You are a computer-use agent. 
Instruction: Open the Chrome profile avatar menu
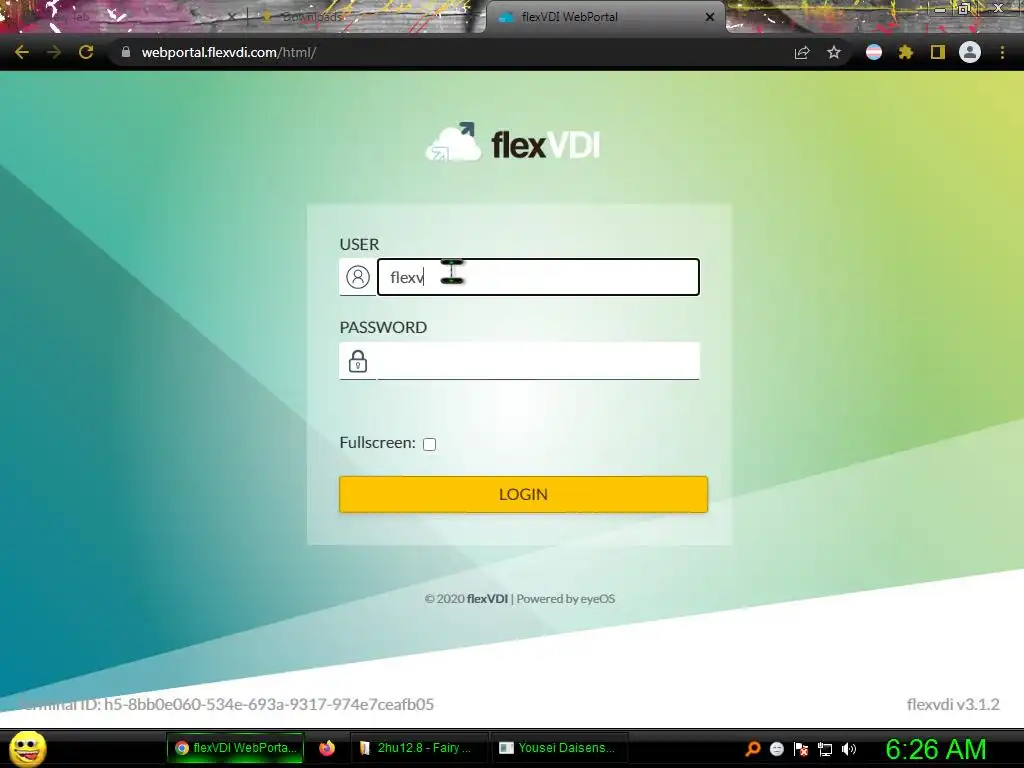(970, 52)
